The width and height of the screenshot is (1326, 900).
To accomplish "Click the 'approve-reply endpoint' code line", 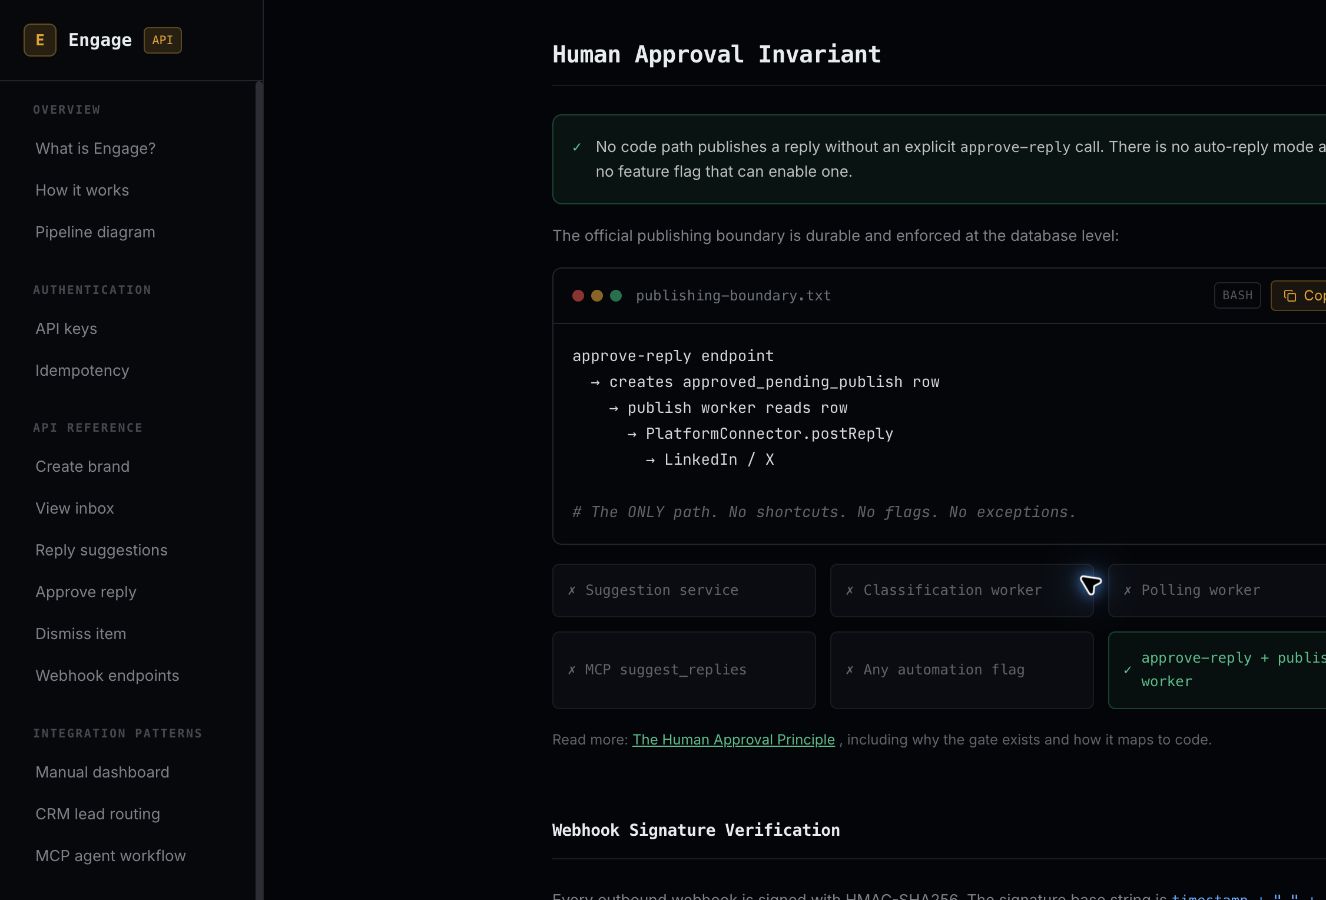I will (x=673, y=356).
